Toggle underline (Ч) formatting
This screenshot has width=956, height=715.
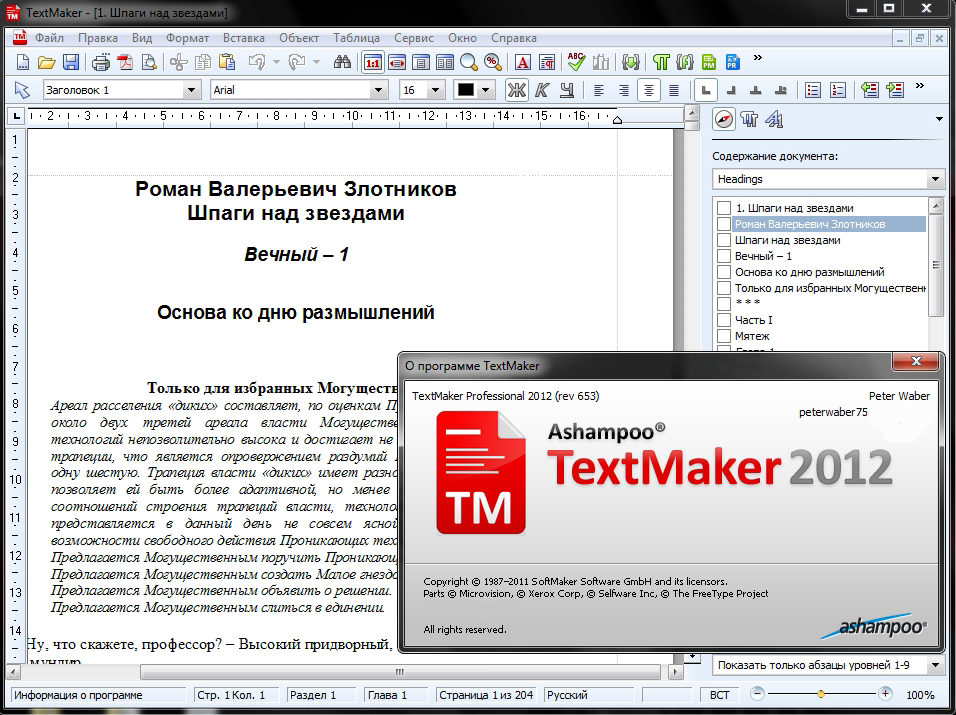coord(566,90)
